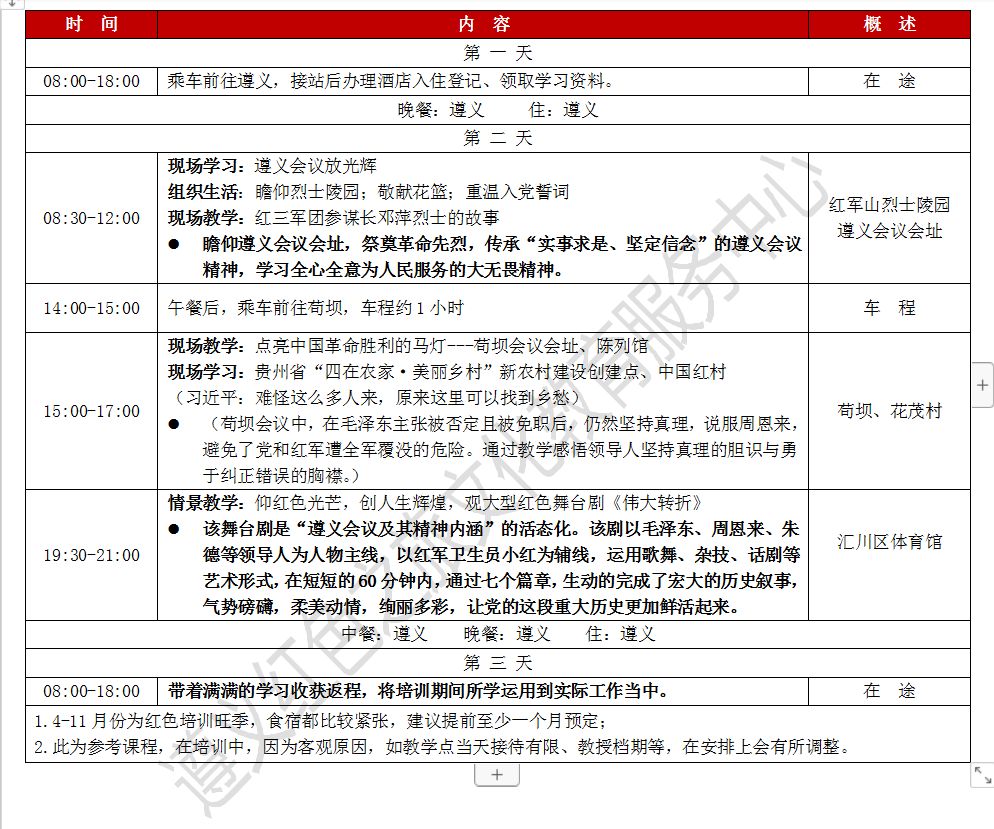
Task: Click the add-row plus button below the table
Action: pyautogui.click(x=497, y=774)
